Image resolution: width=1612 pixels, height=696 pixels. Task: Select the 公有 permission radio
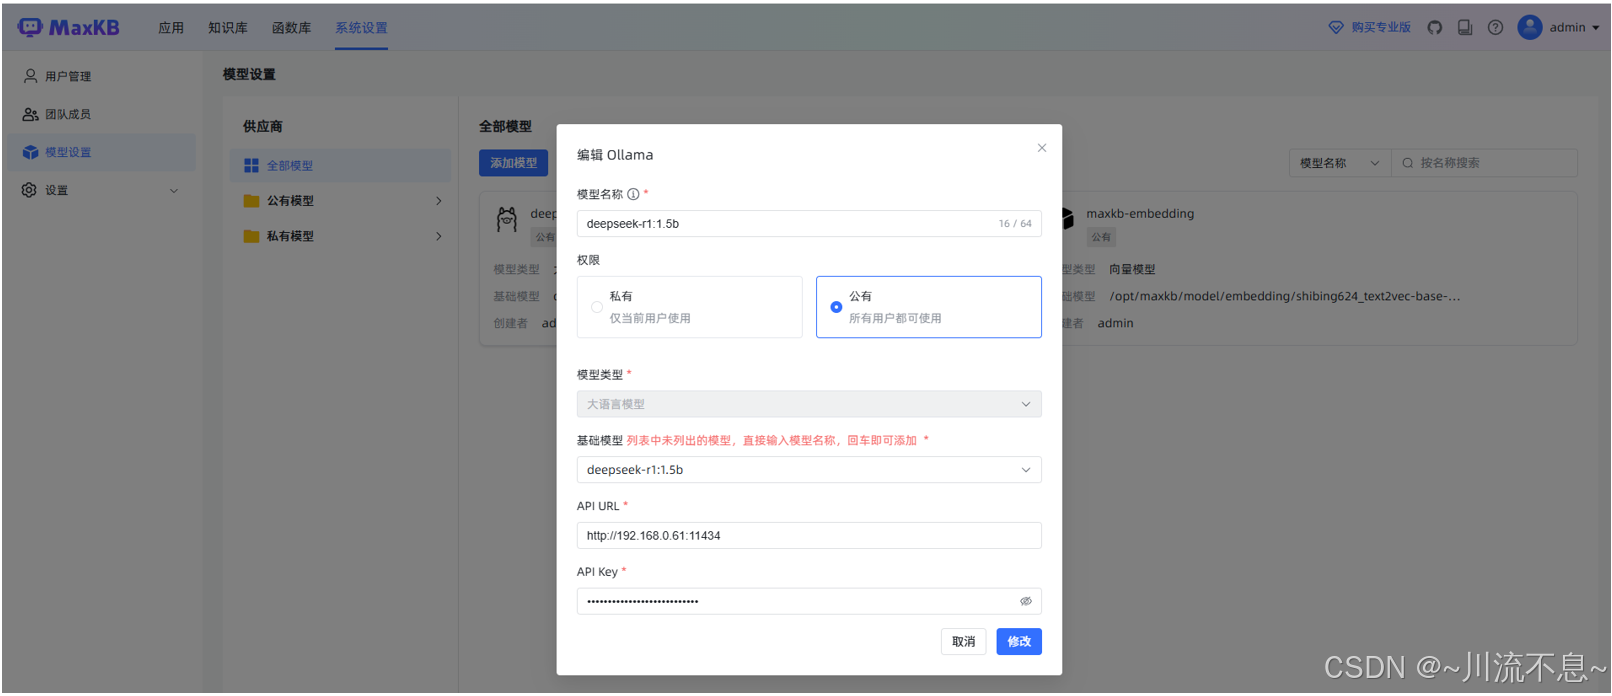[x=836, y=307]
